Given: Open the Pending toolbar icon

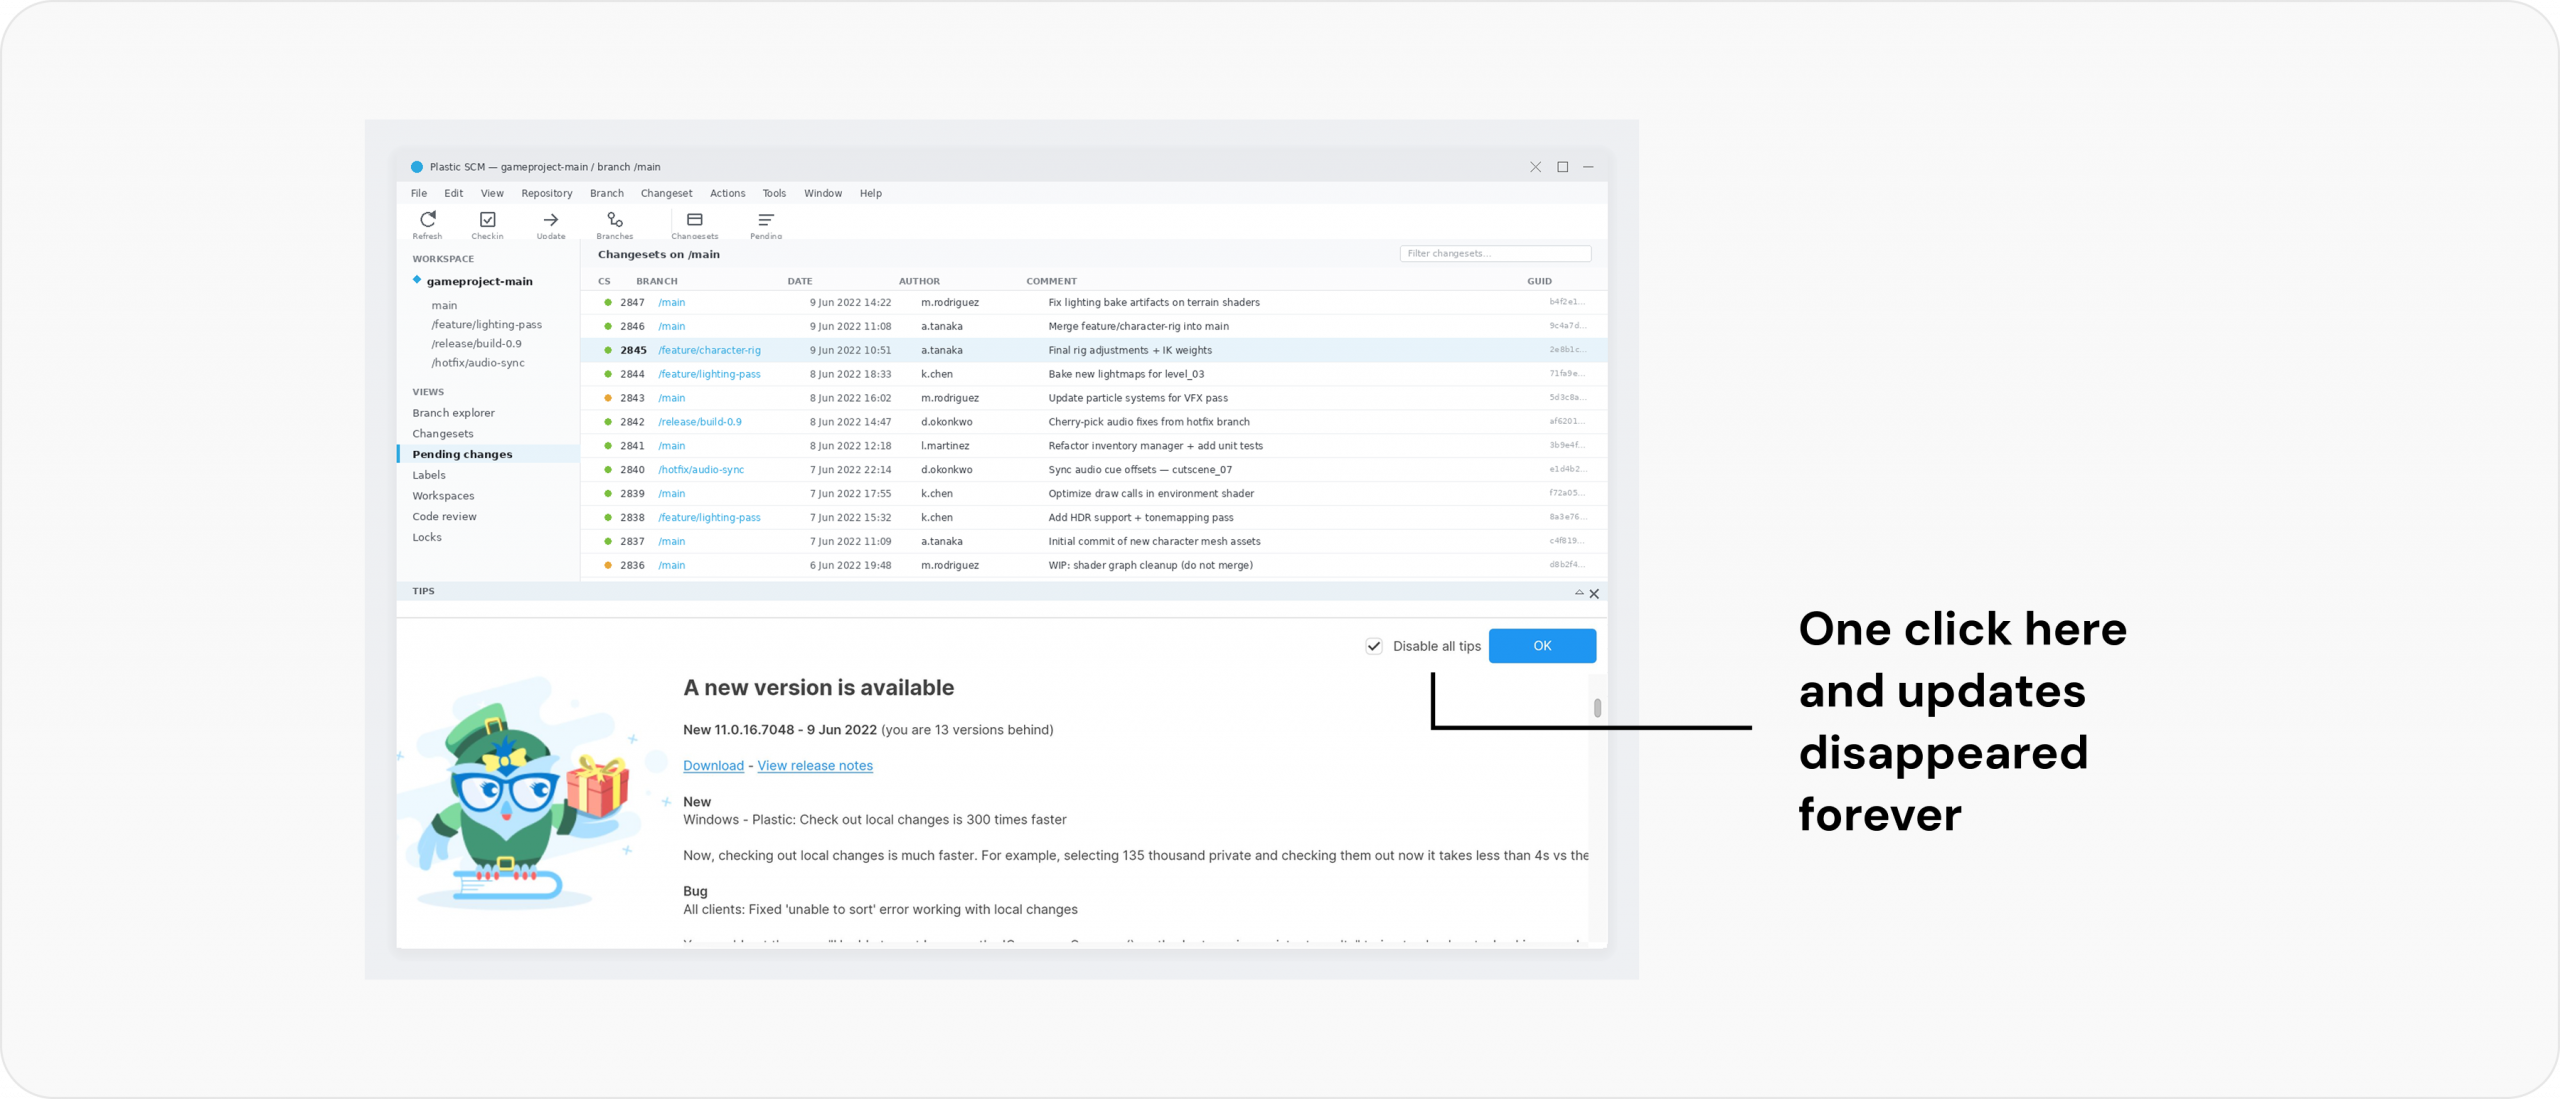Looking at the screenshot, I should click(x=766, y=220).
